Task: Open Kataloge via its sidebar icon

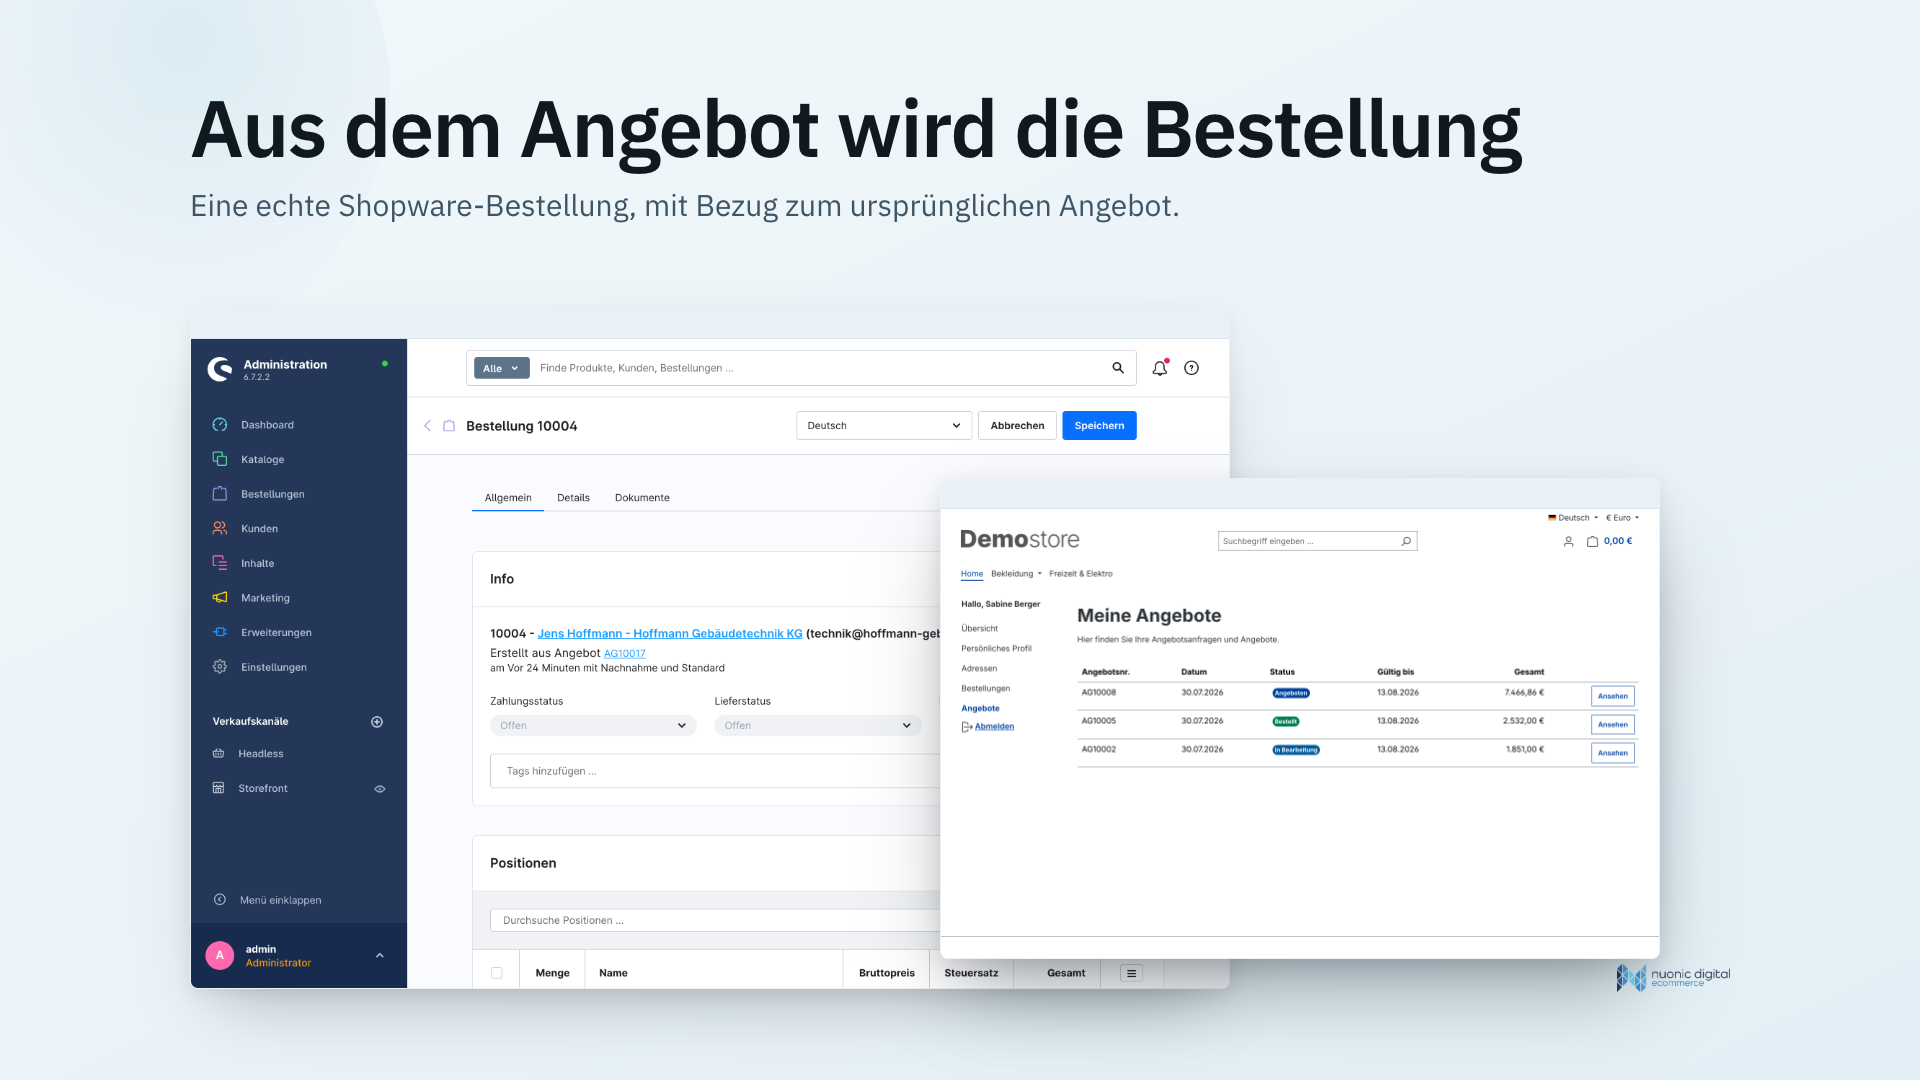Action: 220,459
